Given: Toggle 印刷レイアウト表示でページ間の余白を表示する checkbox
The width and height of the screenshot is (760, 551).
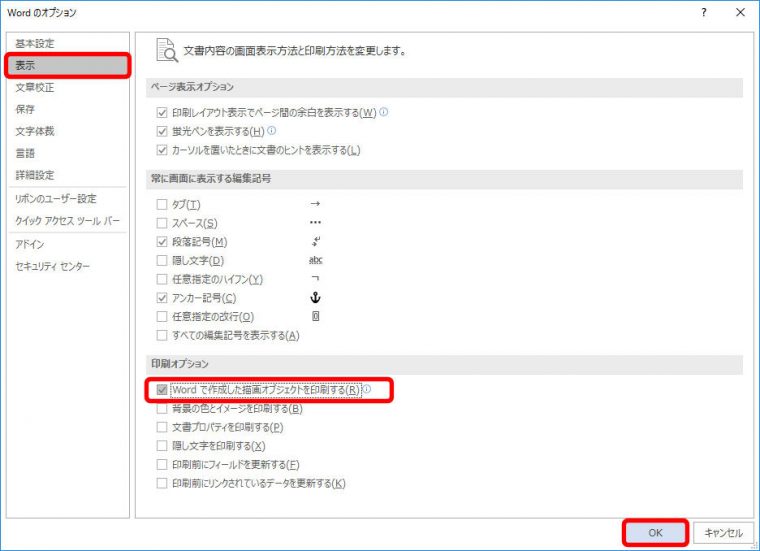Looking at the screenshot, I should 162,113.
